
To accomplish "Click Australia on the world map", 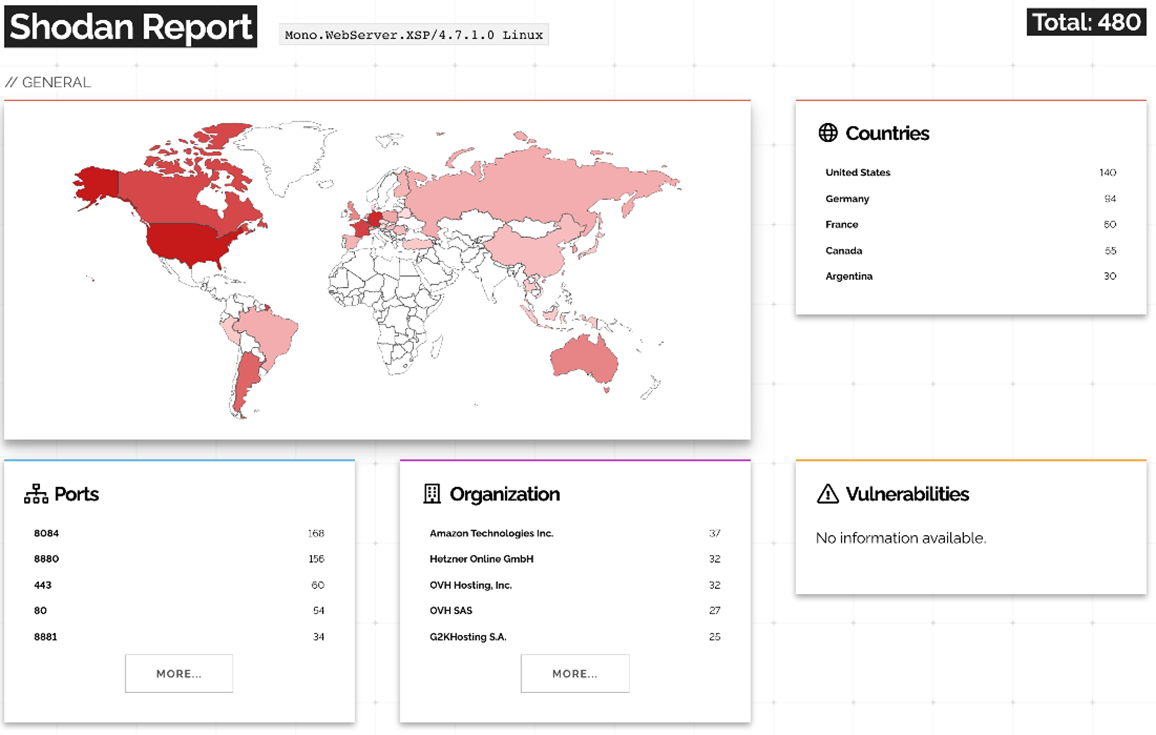I will coord(583,357).
